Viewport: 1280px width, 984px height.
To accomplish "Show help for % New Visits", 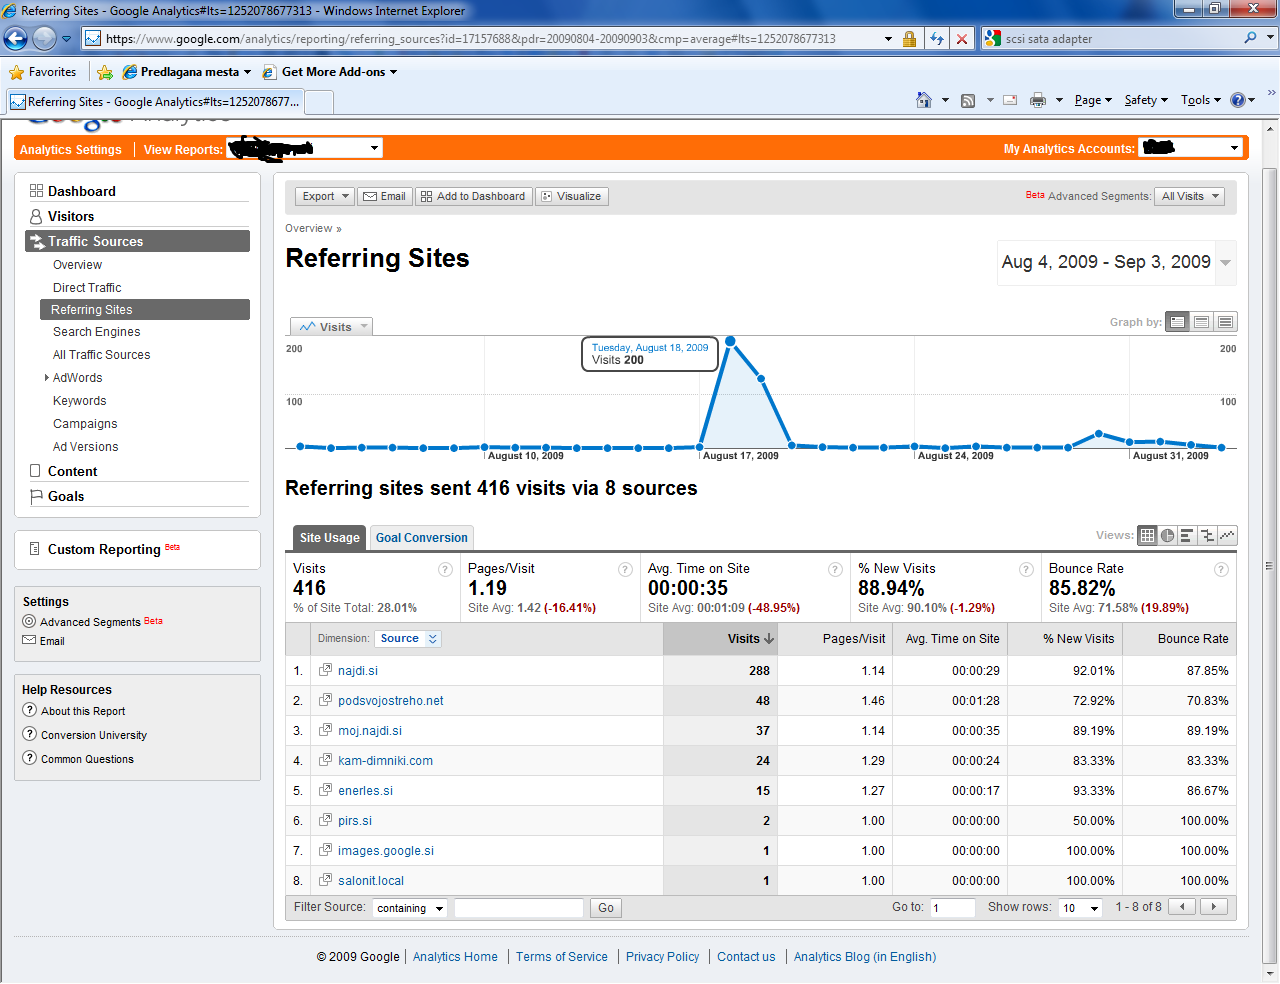I will click(x=1026, y=569).
